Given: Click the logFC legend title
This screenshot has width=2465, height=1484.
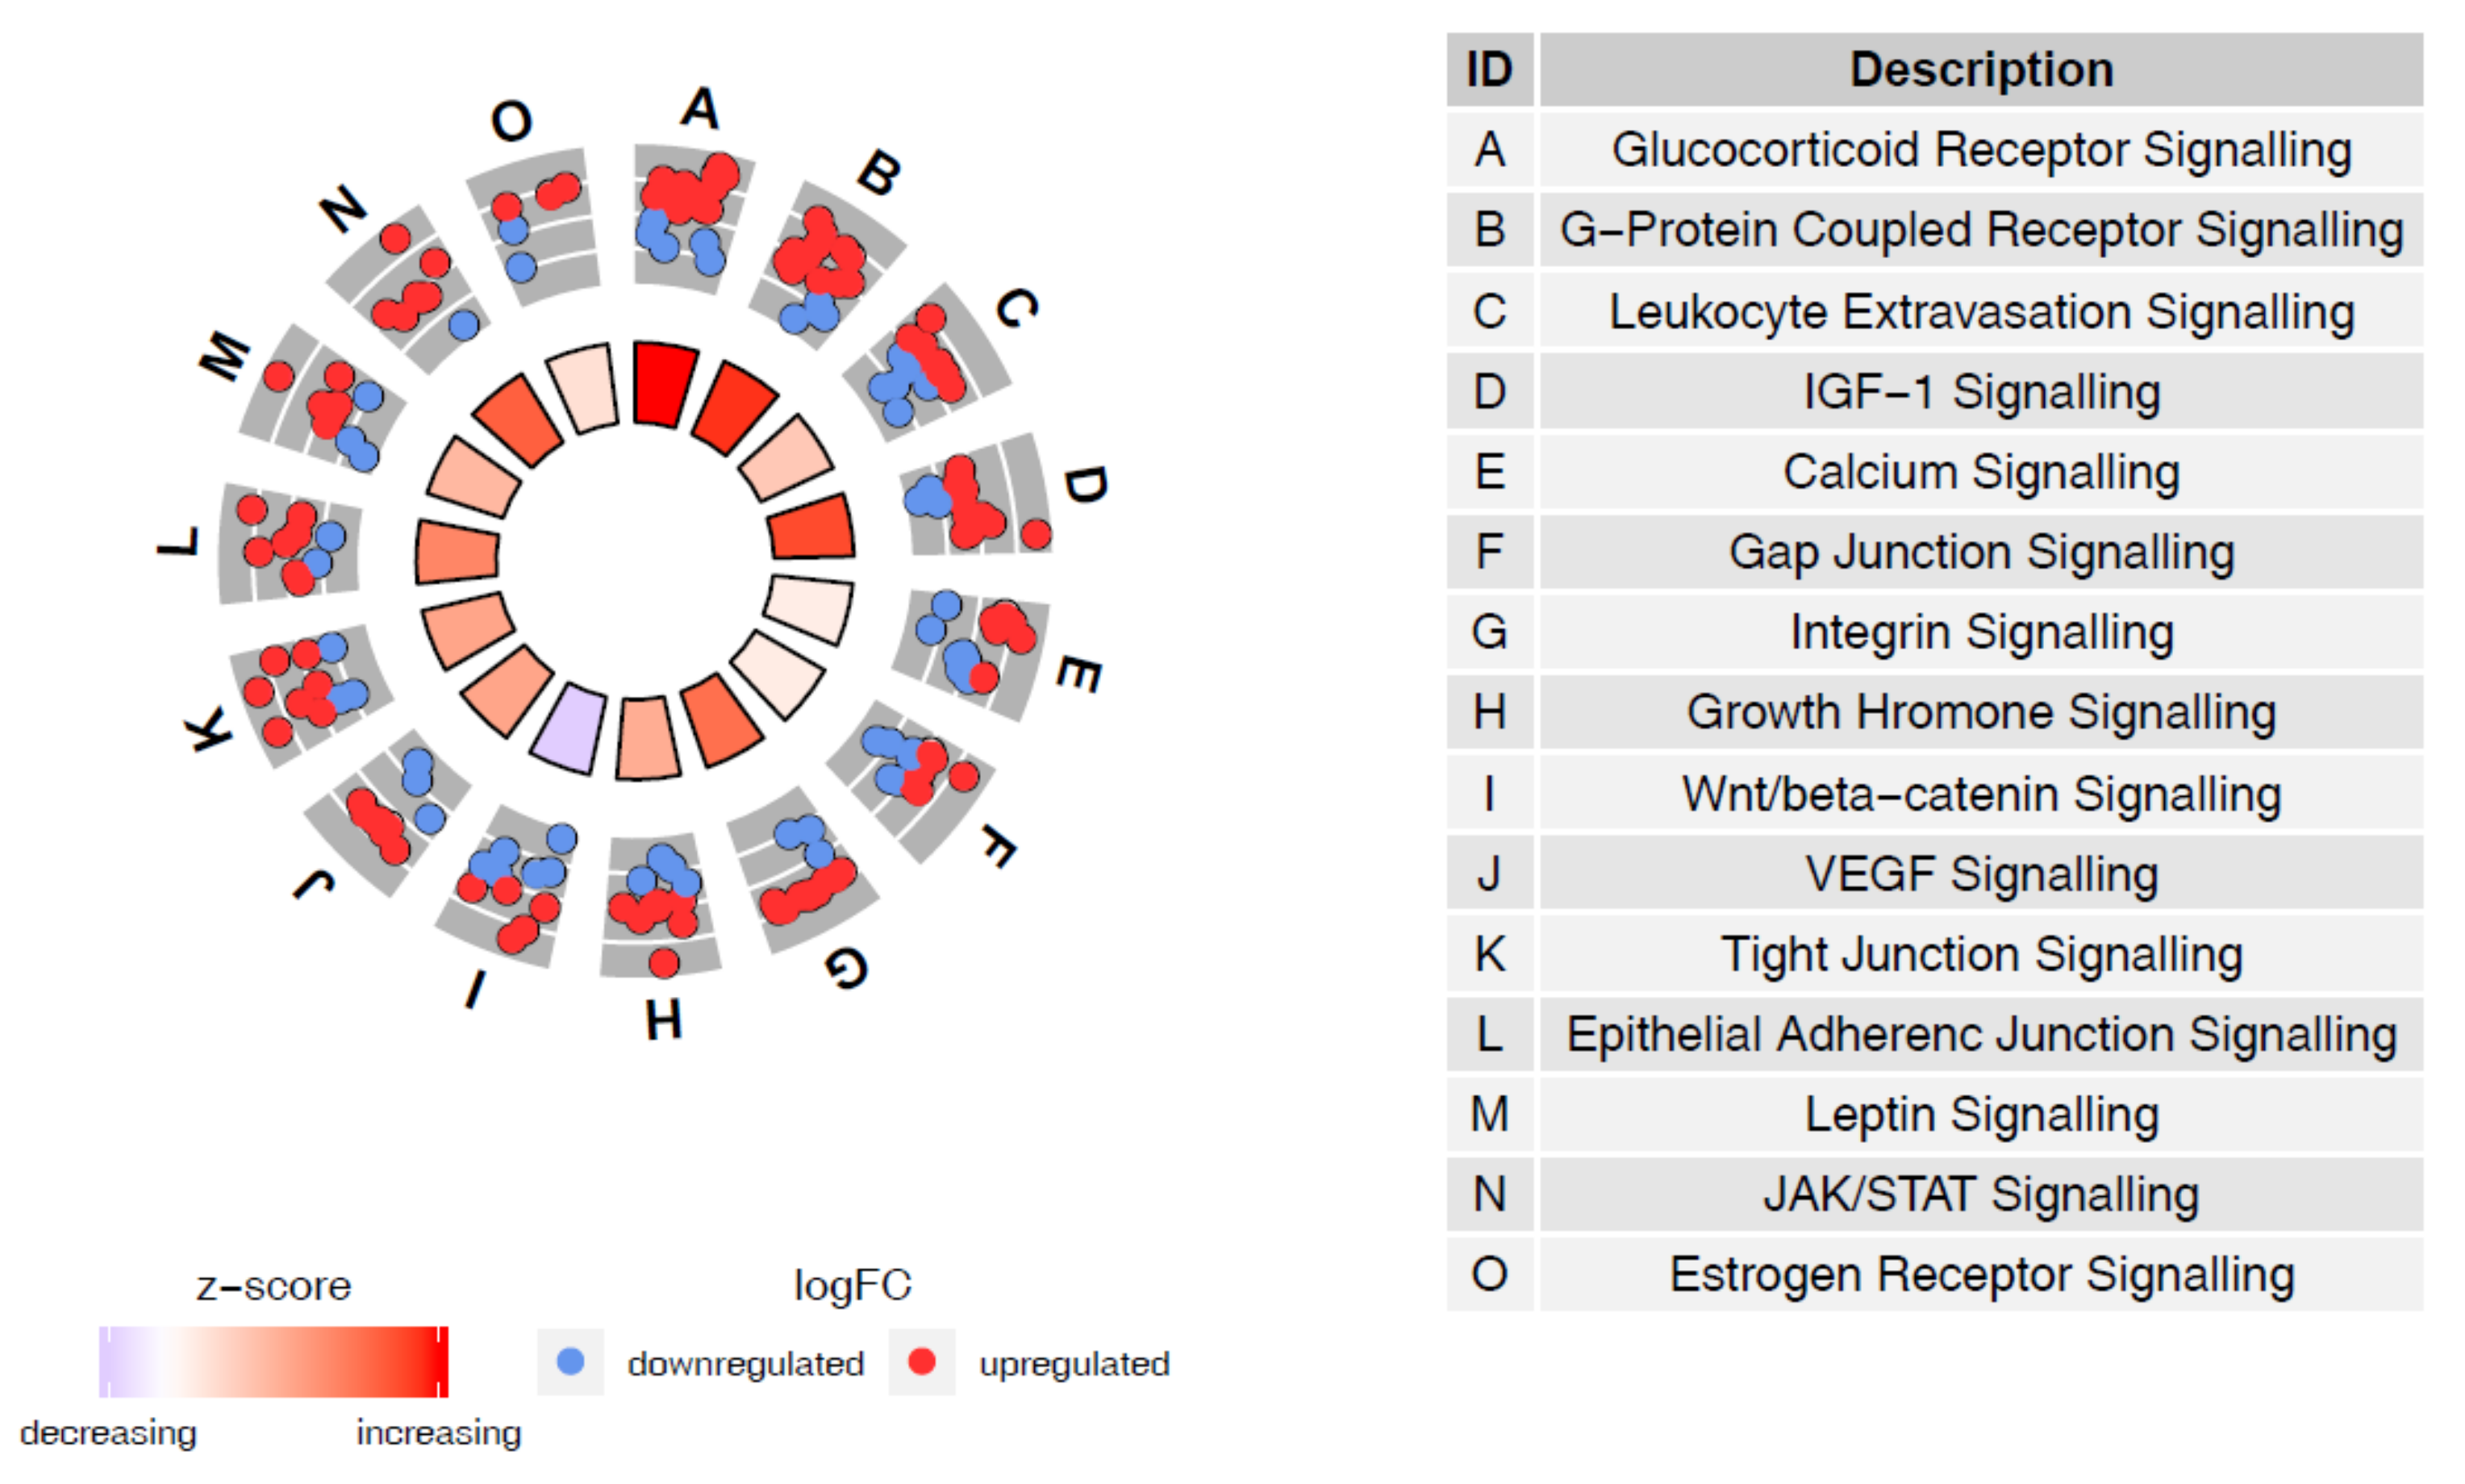Looking at the screenshot, I should point(852,1285).
